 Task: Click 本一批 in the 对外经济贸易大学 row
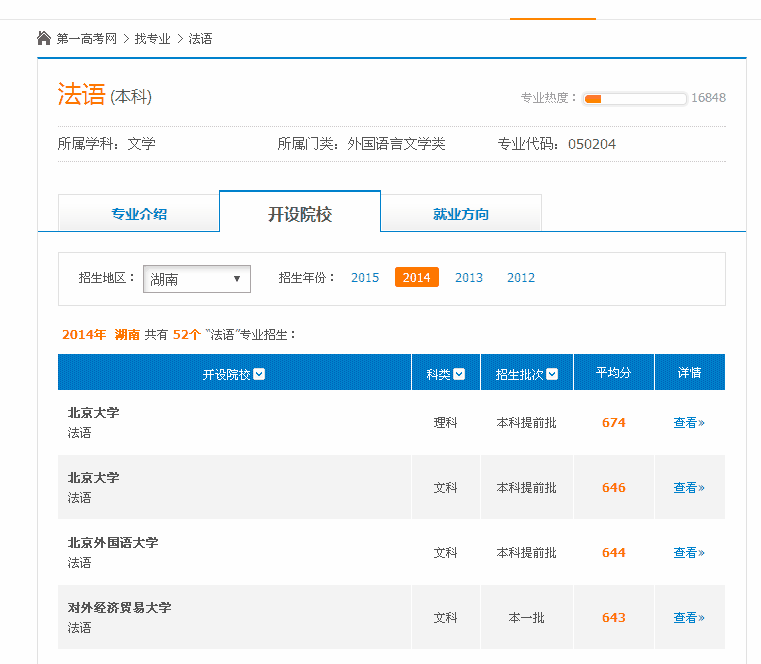coord(526,618)
